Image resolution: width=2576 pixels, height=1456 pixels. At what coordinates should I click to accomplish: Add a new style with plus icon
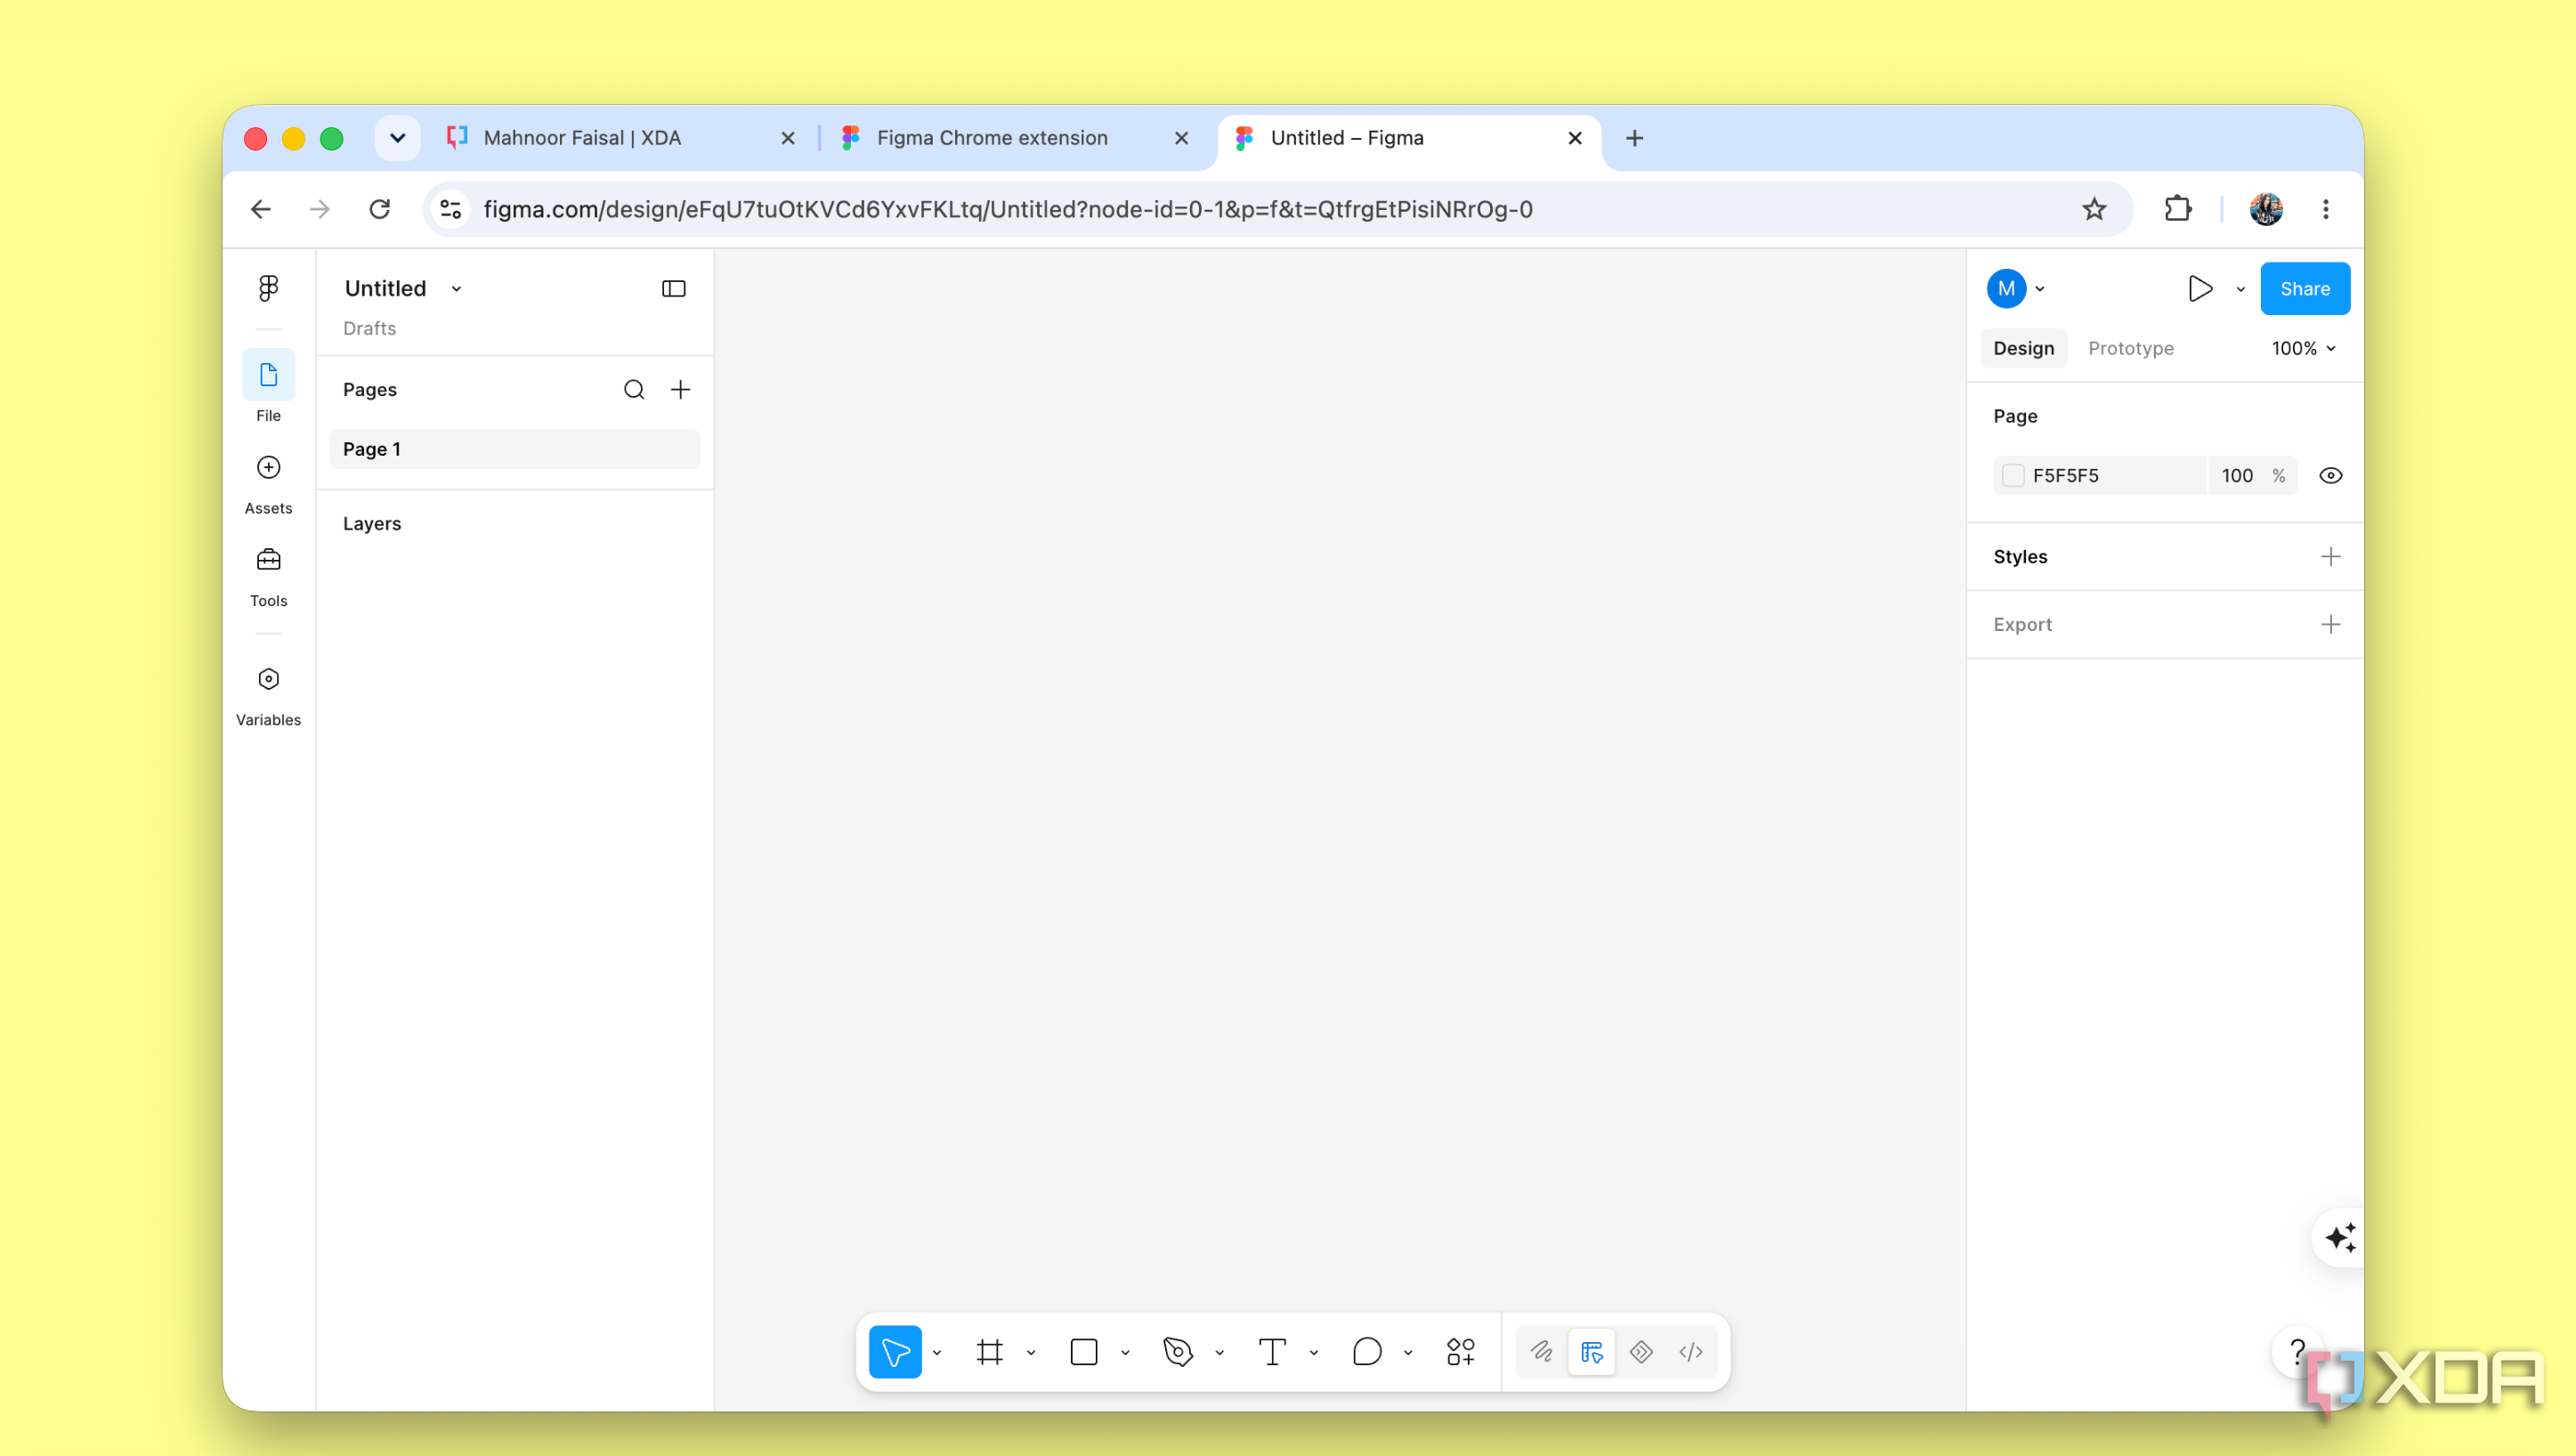click(2330, 557)
